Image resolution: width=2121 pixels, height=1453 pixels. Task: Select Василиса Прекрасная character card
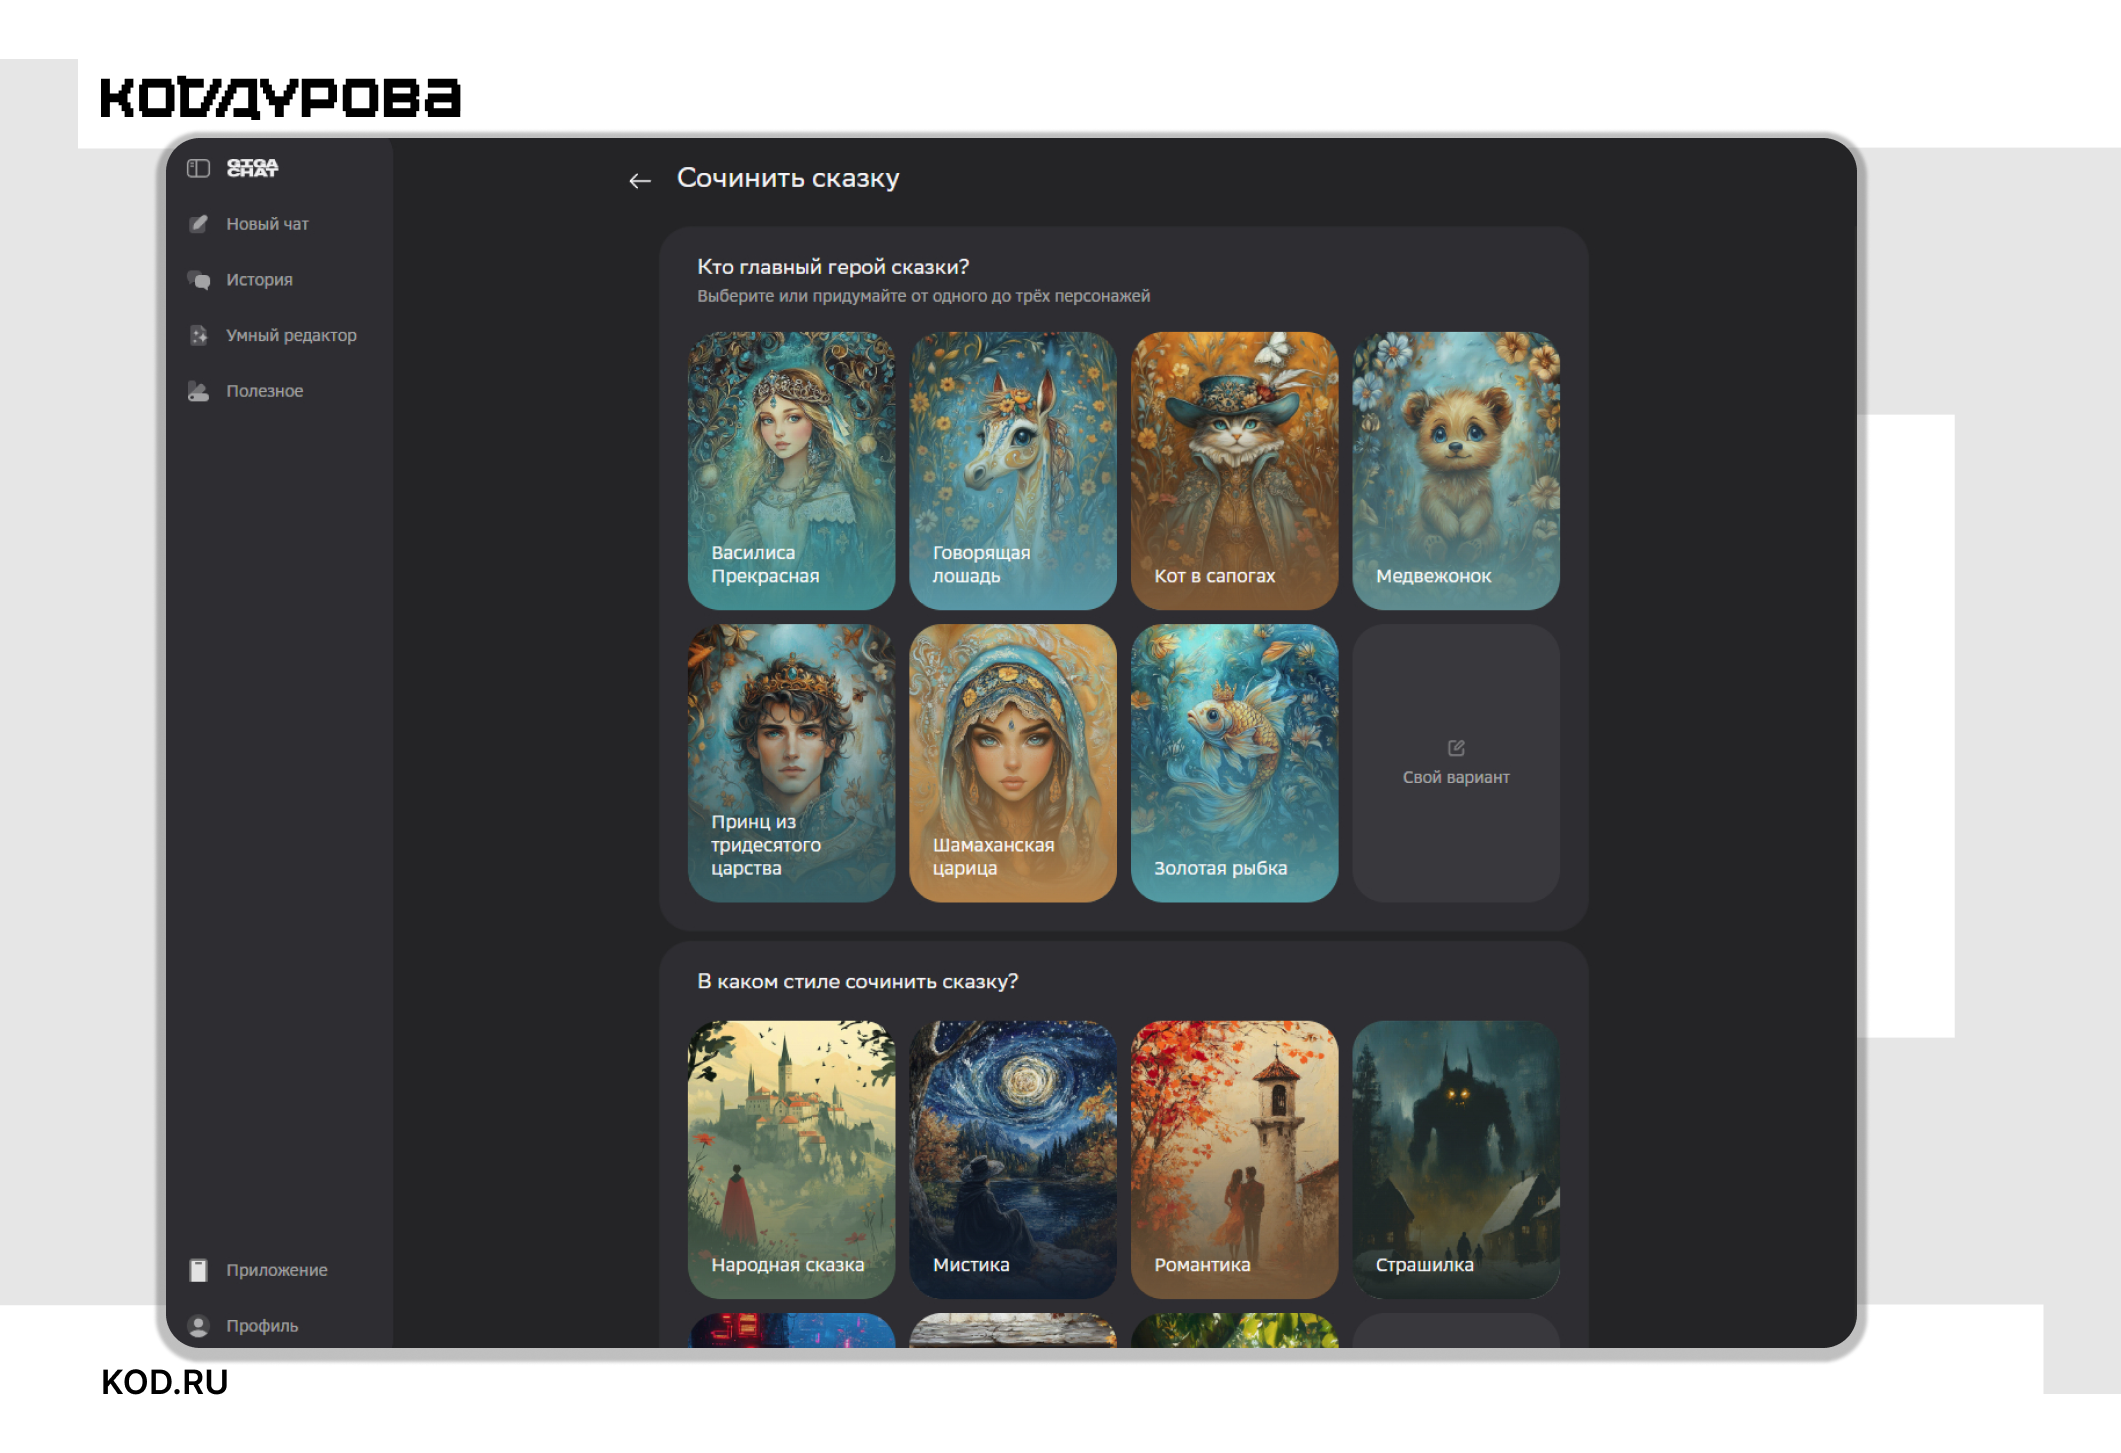791,471
